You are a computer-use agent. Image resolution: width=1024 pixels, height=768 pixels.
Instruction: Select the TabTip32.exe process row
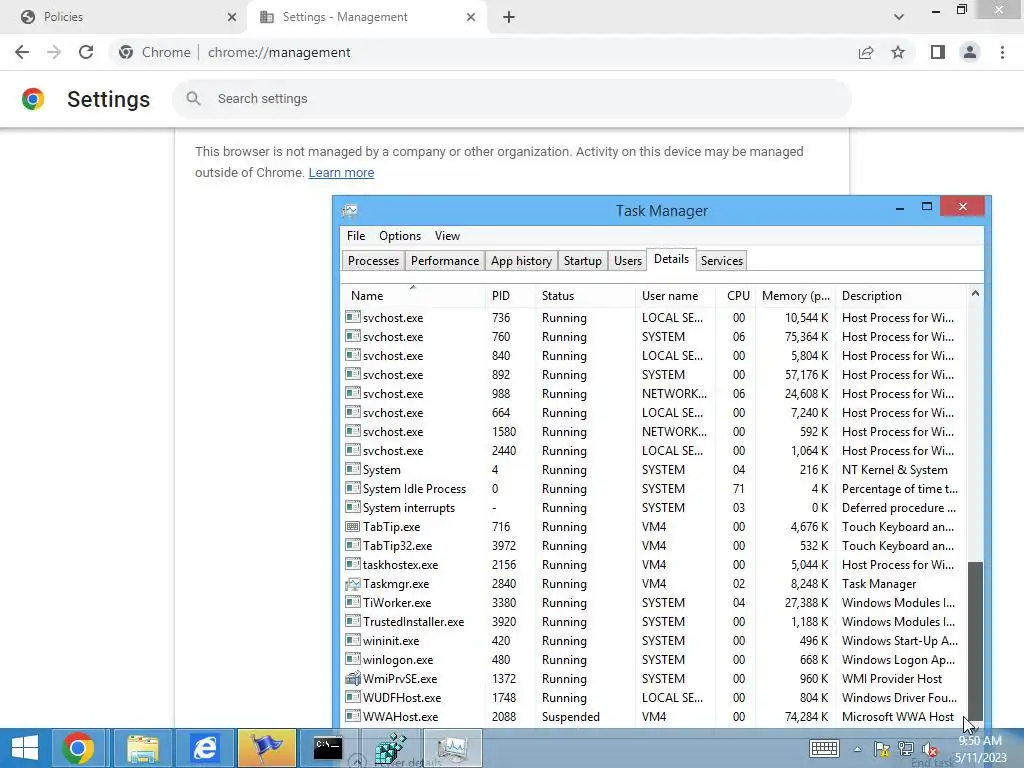[654, 545]
